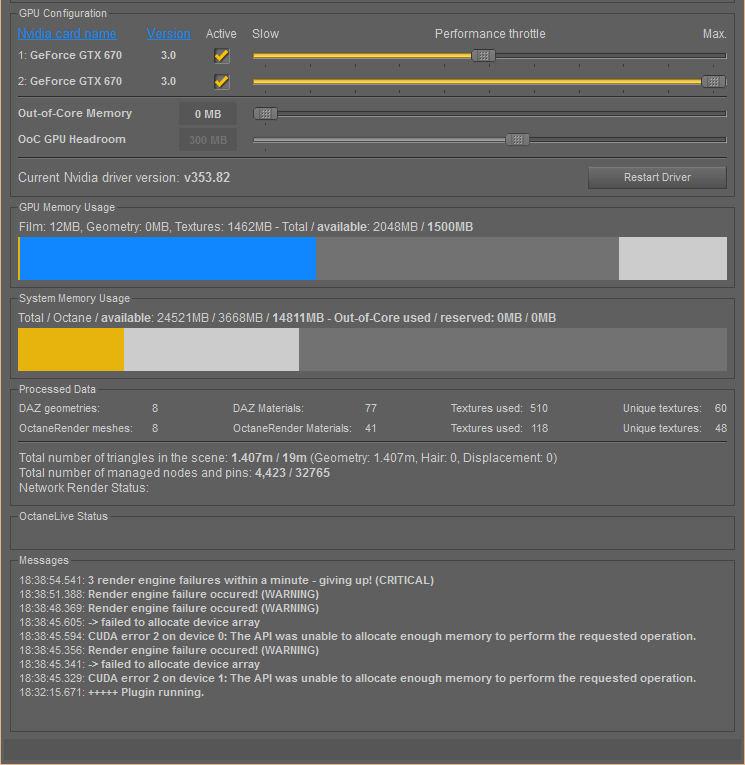Click the Out-of-Core Memory 0 MB field

click(x=208, y=114)
